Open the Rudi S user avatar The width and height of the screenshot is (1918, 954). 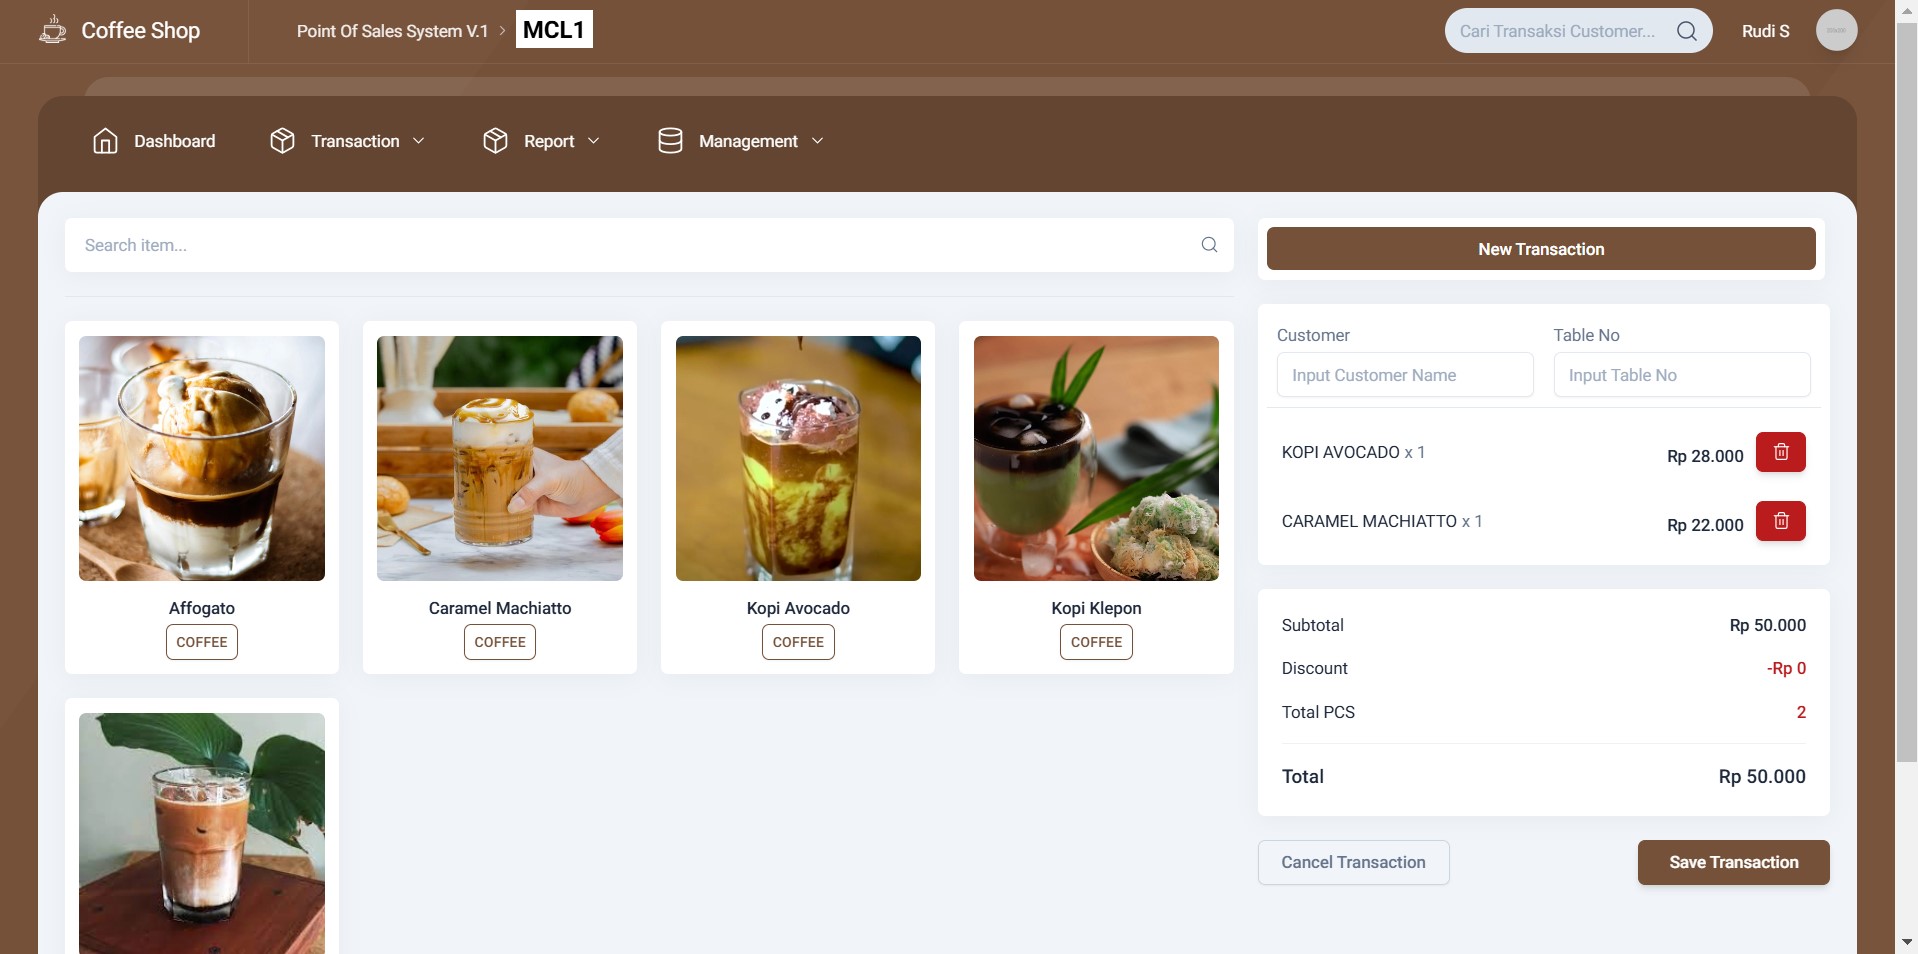click(x=1836, y=30)
